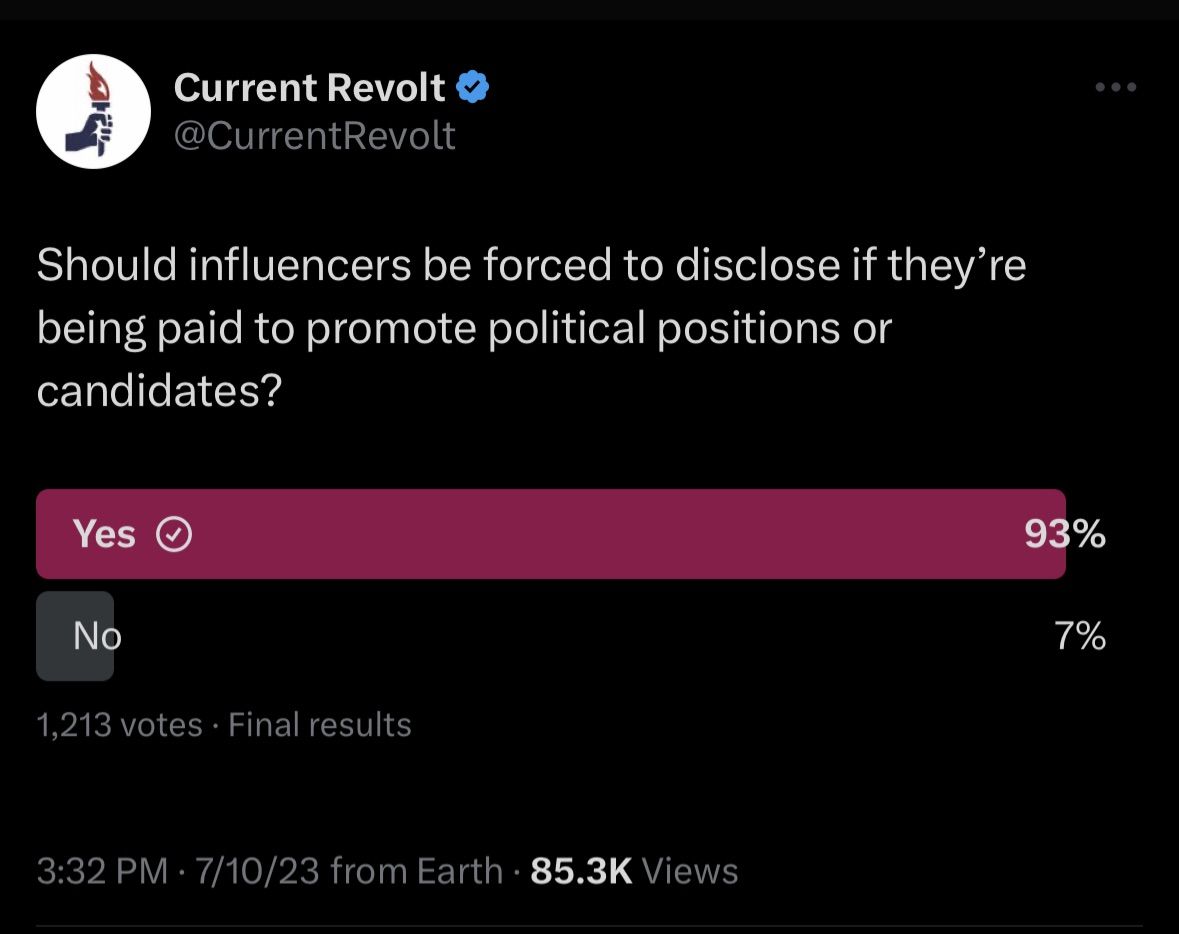The width and height of the screenshot is (1179, 934).
Task: Open the @CurrentRevolt handle link
Action: click(315, 135)
